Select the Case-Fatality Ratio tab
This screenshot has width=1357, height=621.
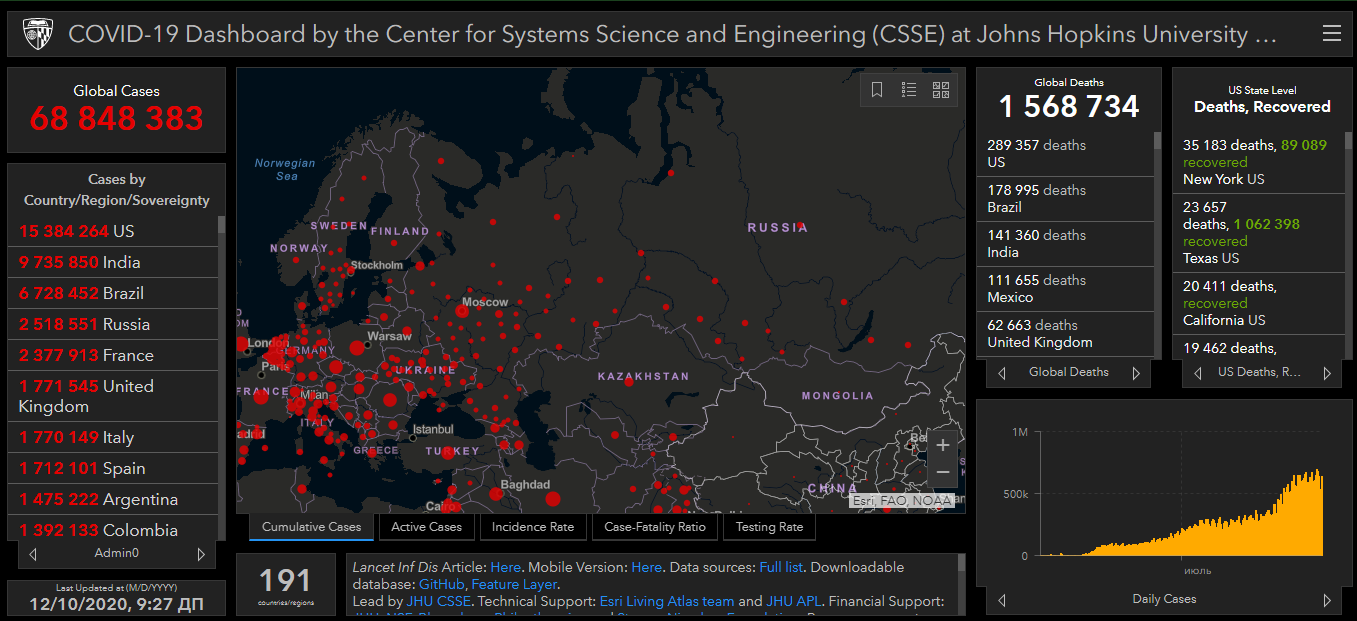click(655, 527)
